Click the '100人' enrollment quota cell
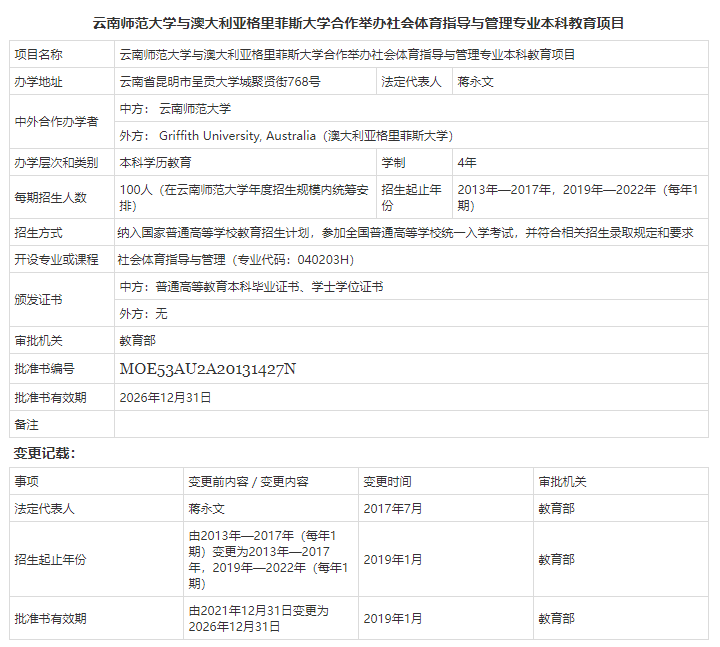The image size is (720, 647). (244, 197)
